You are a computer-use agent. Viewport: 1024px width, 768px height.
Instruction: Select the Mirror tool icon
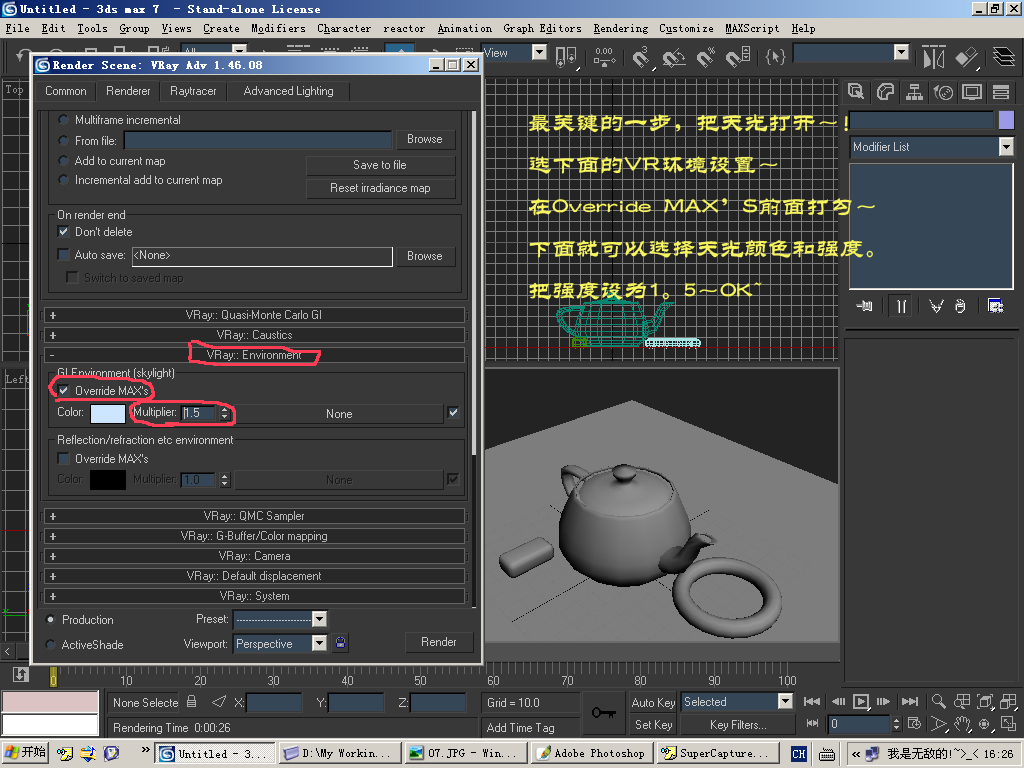click(x=934, y=57)
